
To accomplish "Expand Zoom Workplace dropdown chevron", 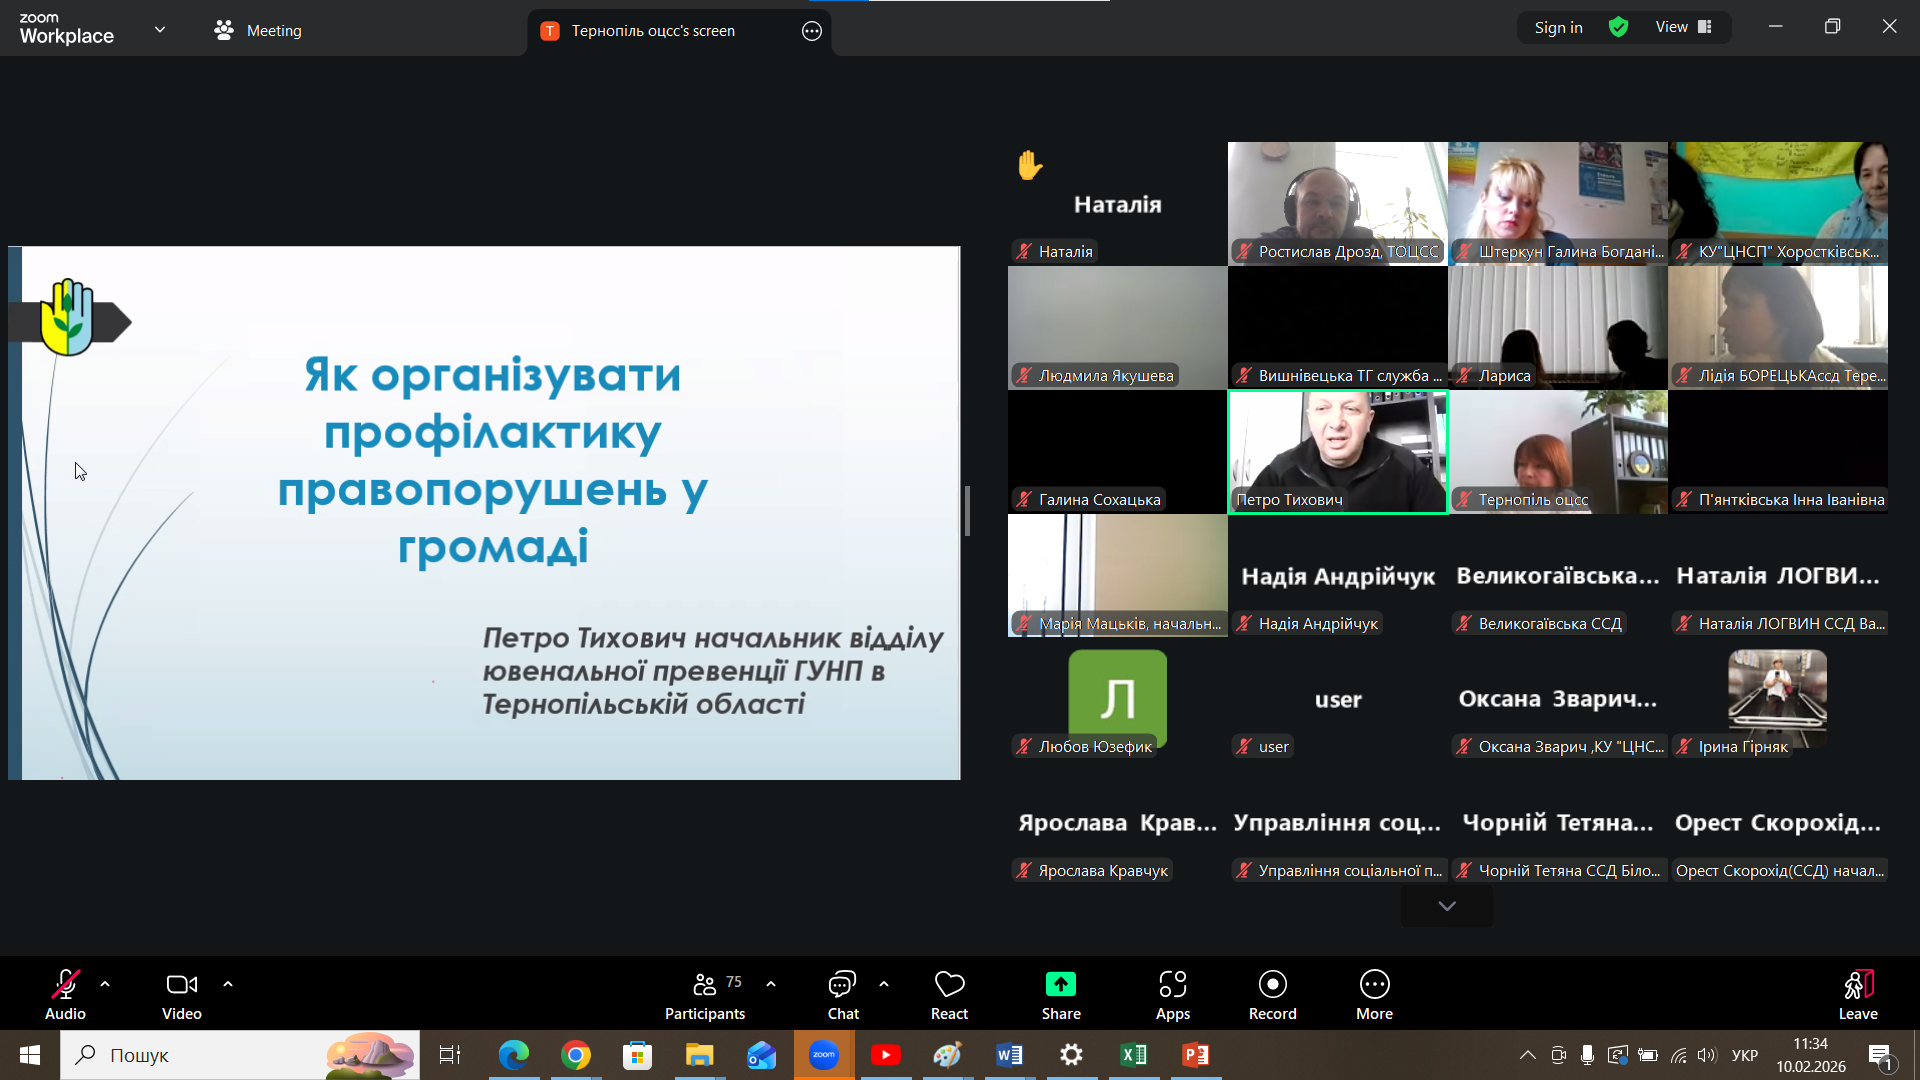I will pyautogui.click(x=160, y=30).
